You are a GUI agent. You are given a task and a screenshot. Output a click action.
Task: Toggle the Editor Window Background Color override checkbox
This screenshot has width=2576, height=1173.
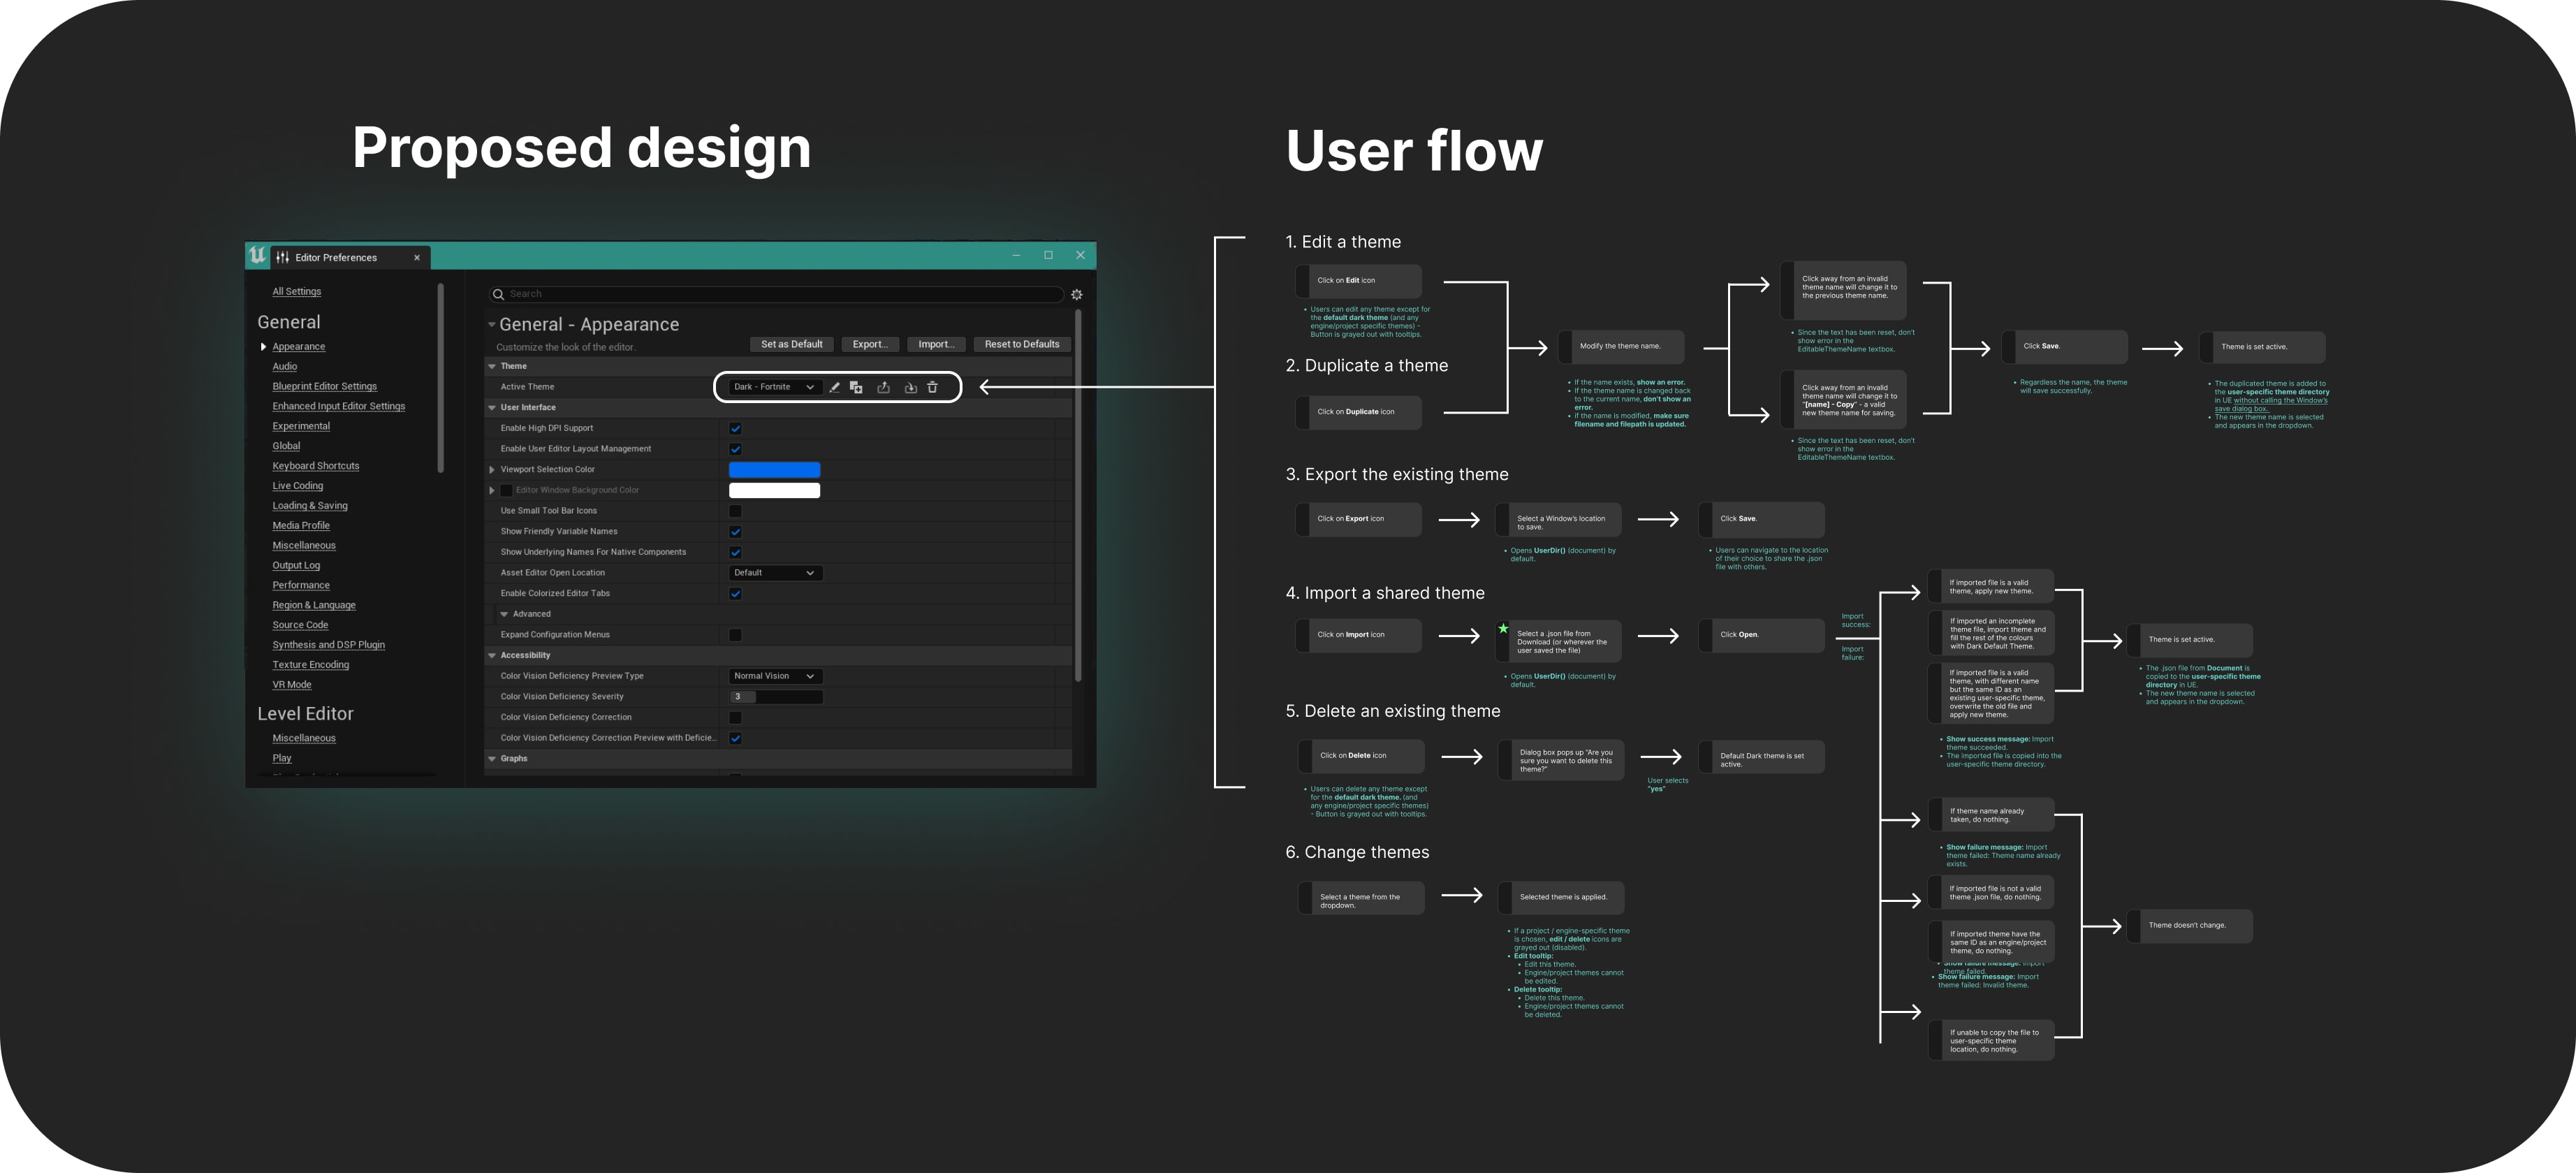(x=506, y=490)
